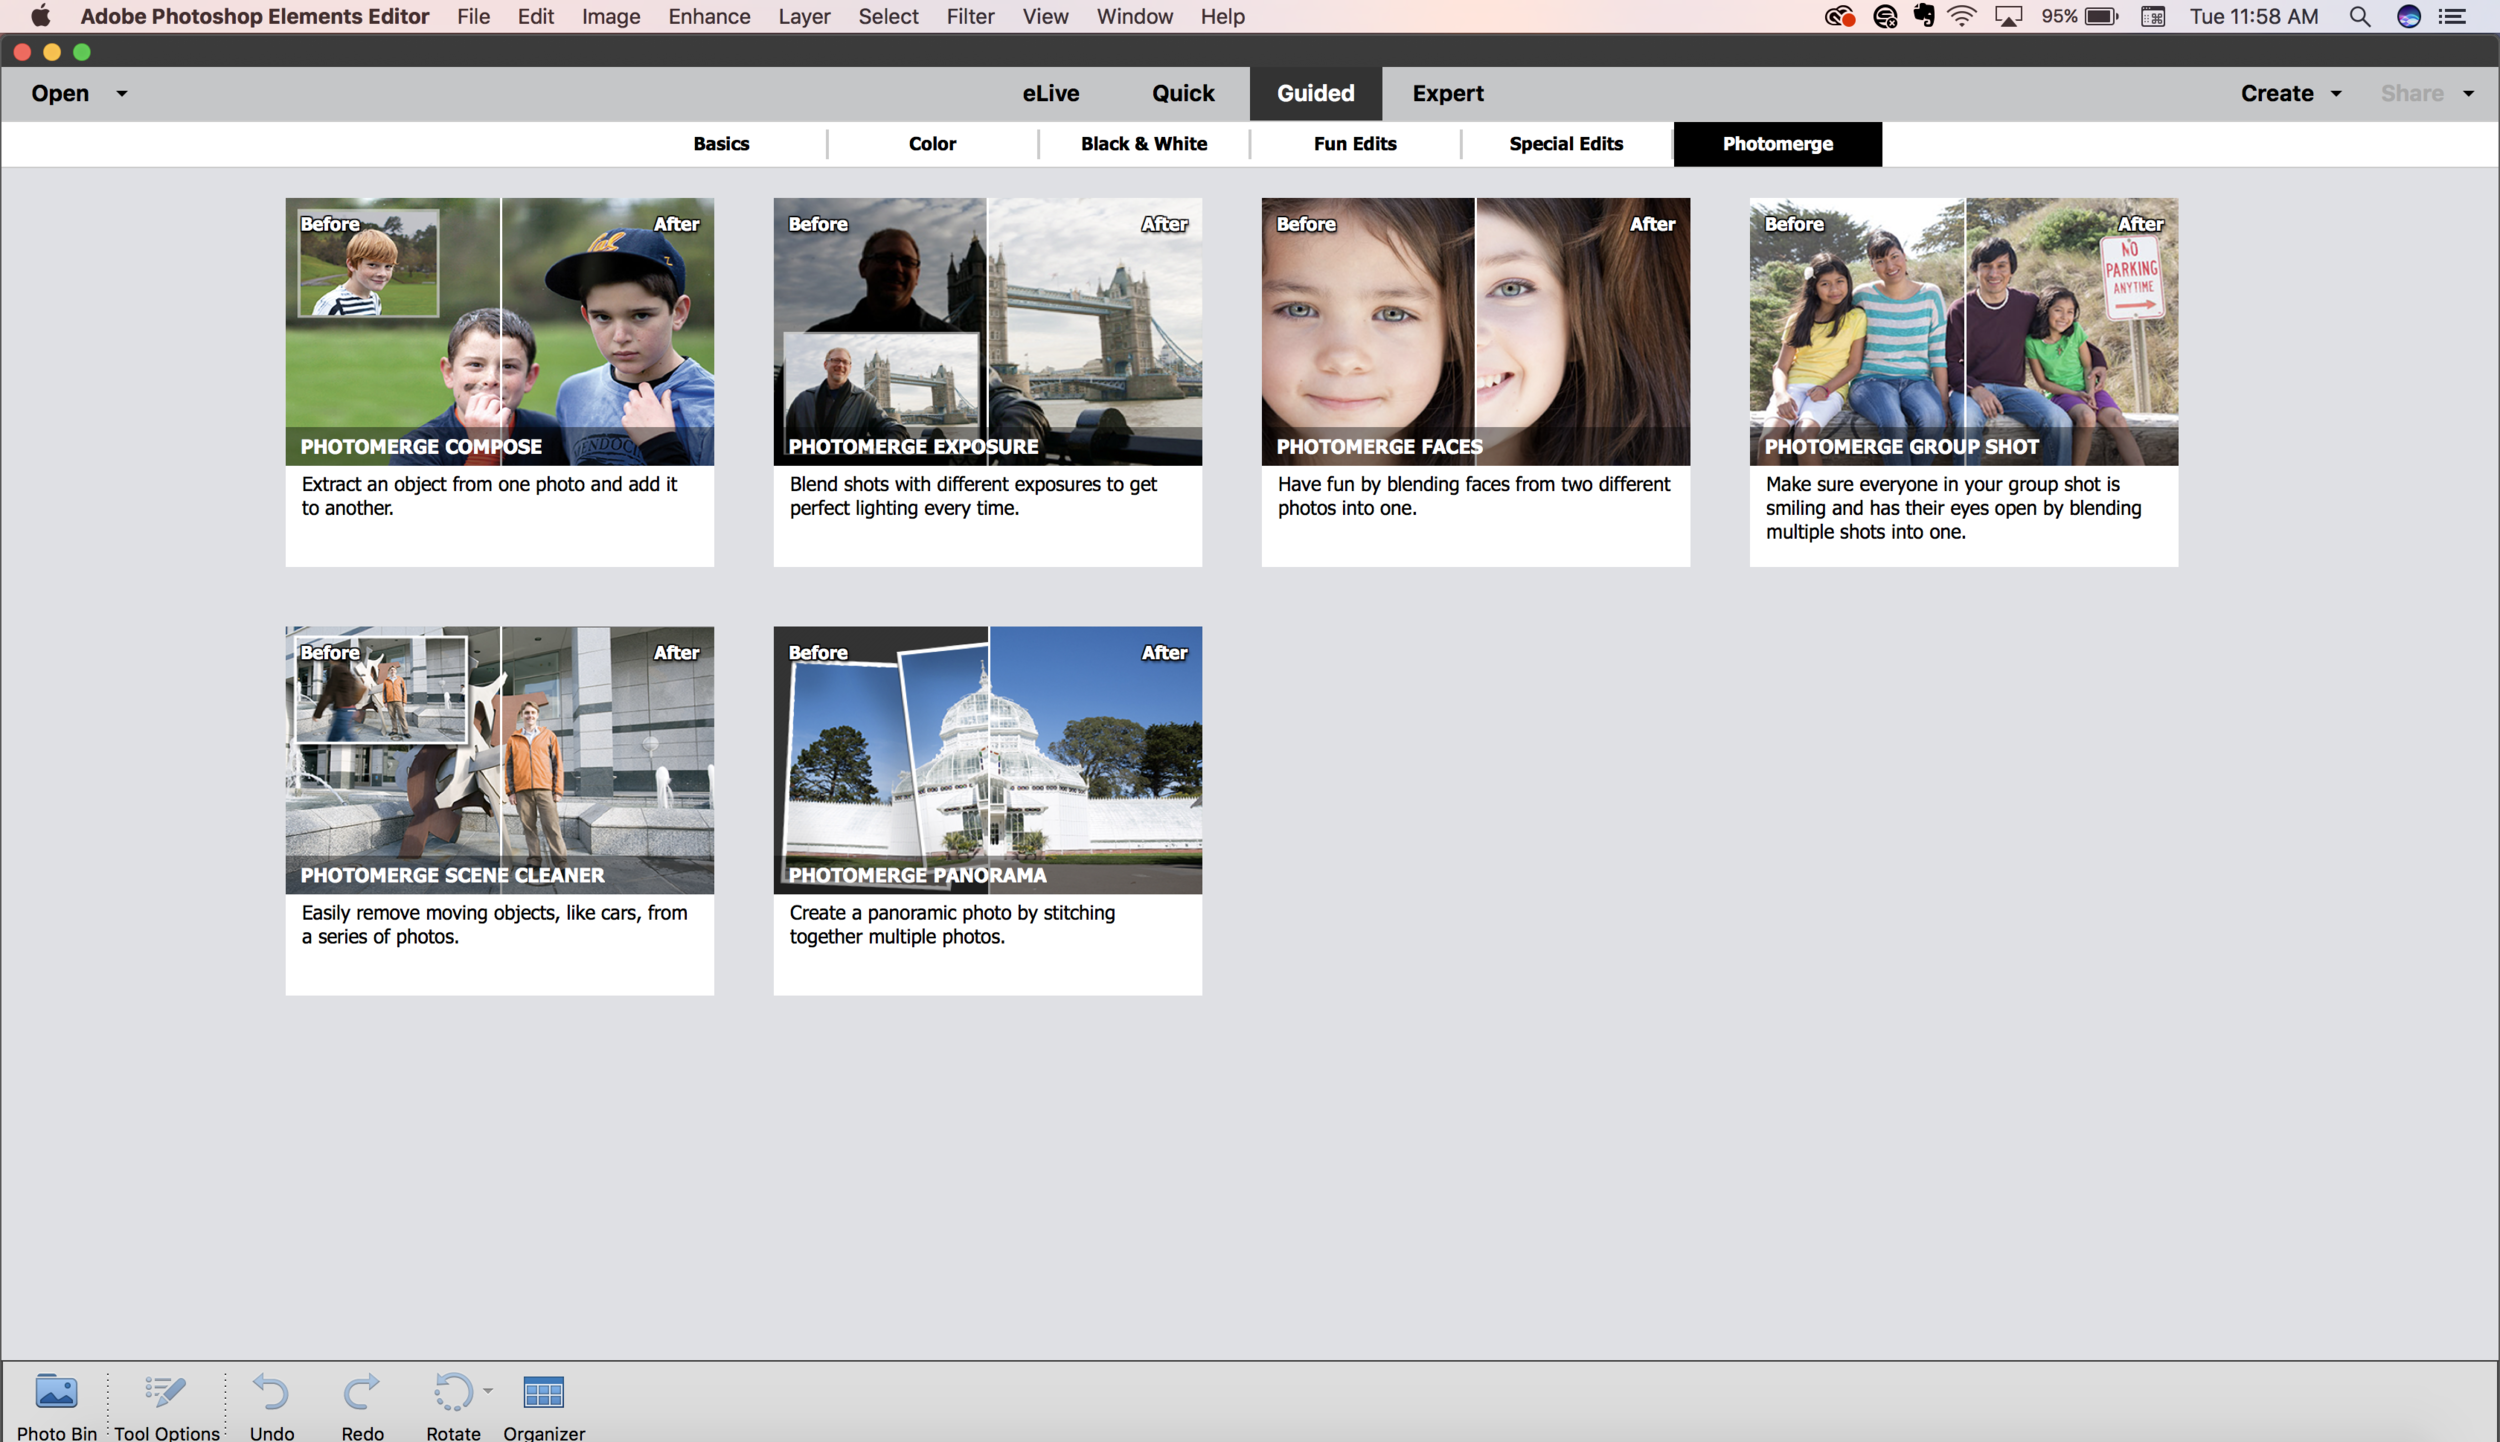Click the calendar icon beside battery
This screenshot has height=1442, width=2500.
(2153, 17)
